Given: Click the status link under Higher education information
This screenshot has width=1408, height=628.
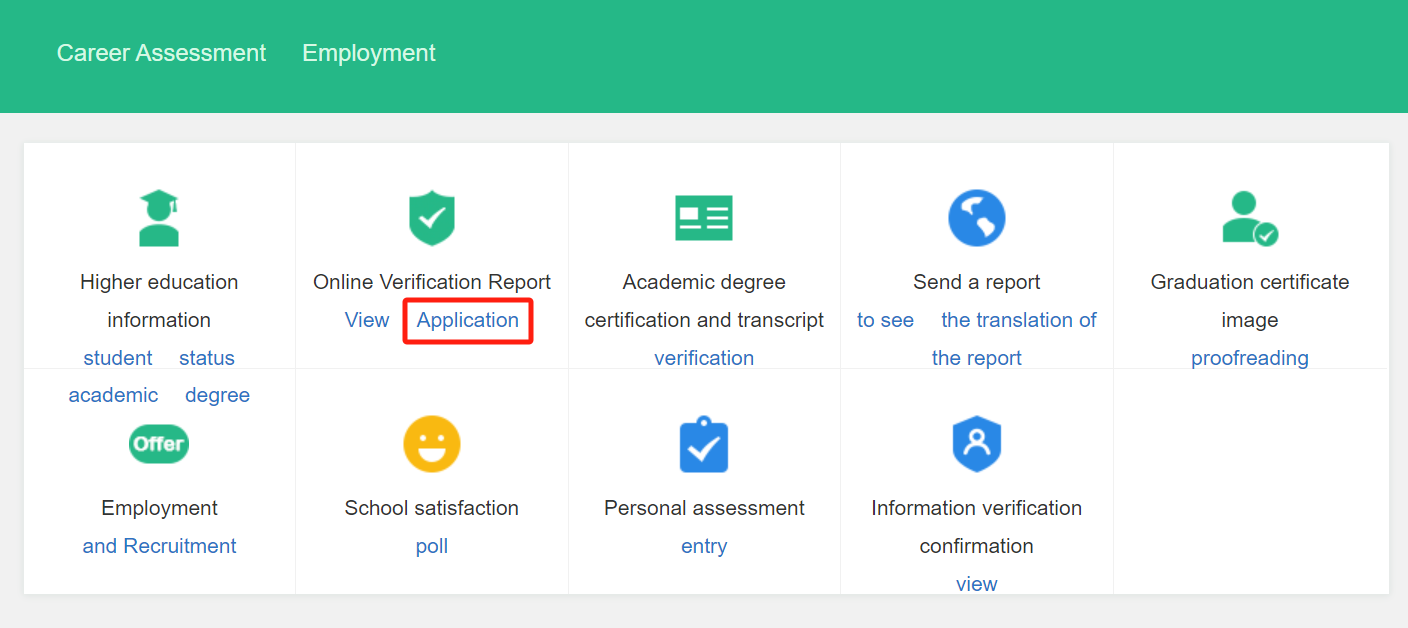Looking at the screenshot, I should (209, 357).
